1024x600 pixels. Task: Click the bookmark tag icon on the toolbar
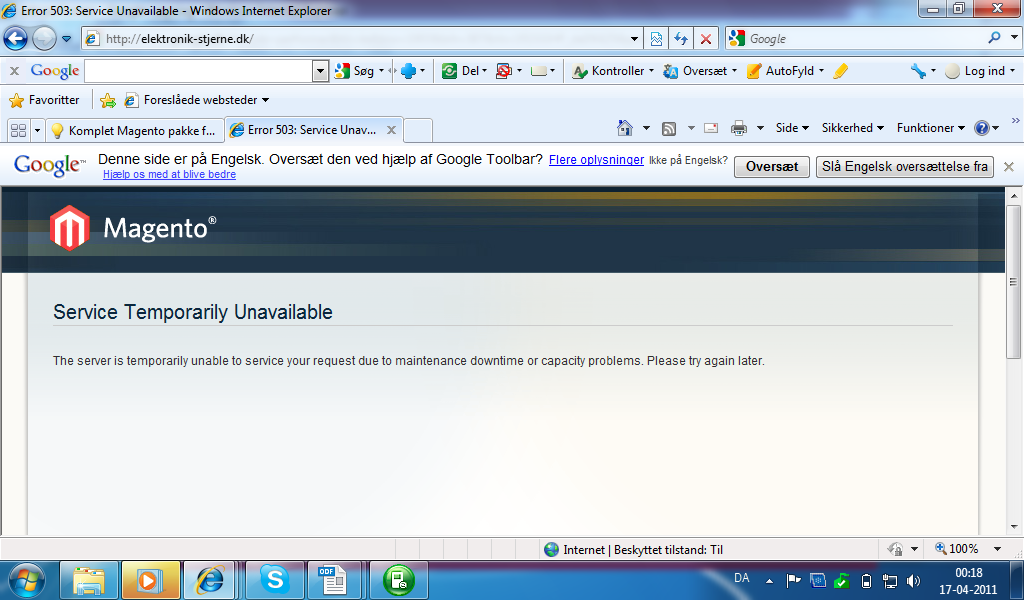tap(539, 71)
